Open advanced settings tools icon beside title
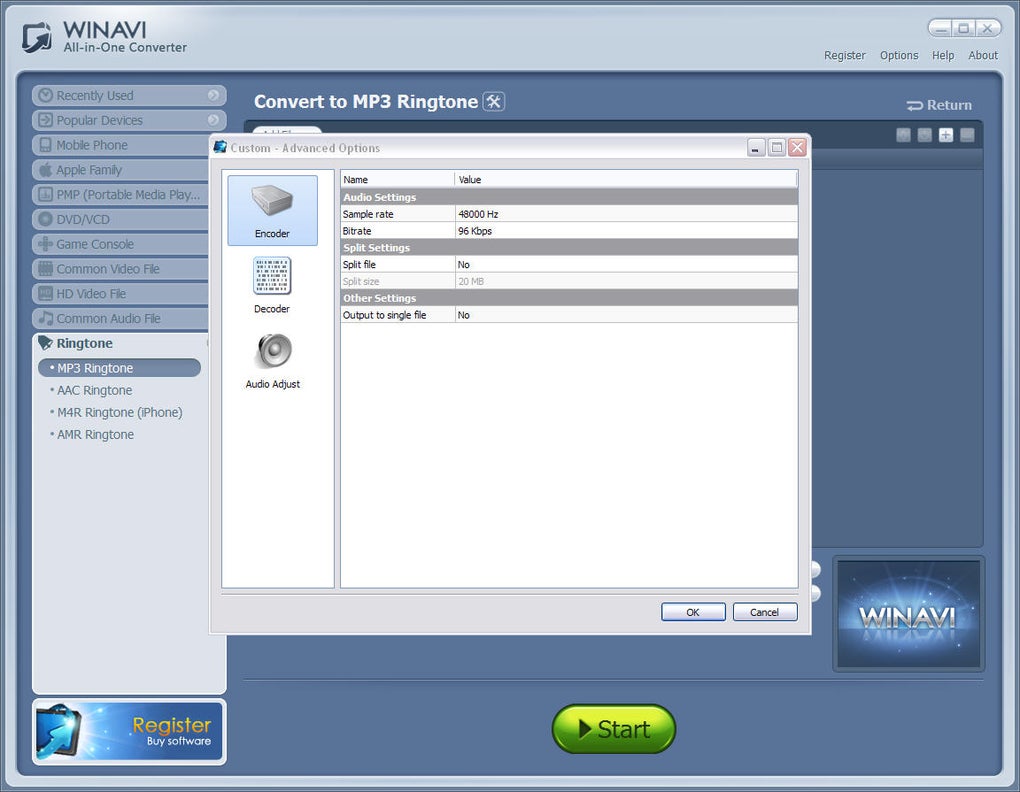Image resolution: width=1020 pixels, height=792 pixels. click(x=494, y=101)
